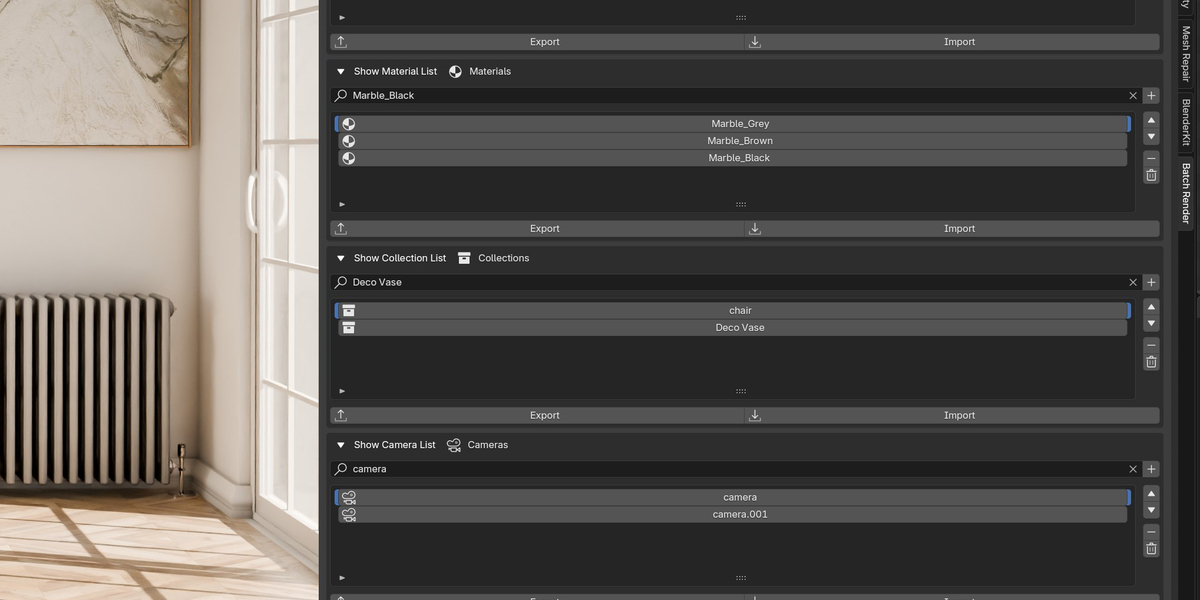Expand filter options triangle under the collections list
Image resolution: width=1200 pixels, height=600 pixels.
tap(342, 391)
